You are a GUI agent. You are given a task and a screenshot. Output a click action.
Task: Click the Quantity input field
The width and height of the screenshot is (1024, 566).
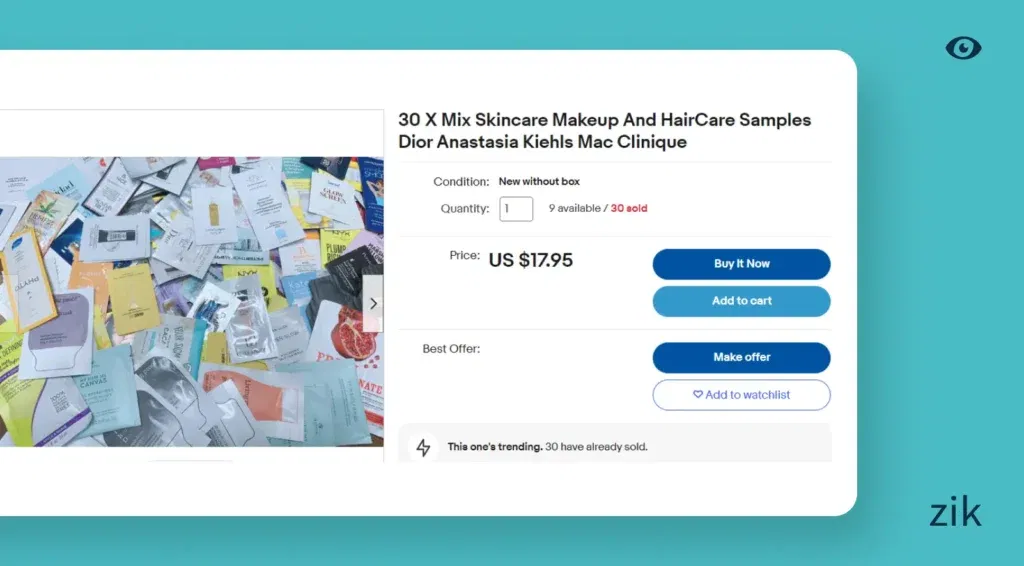[x=516, y=209]
